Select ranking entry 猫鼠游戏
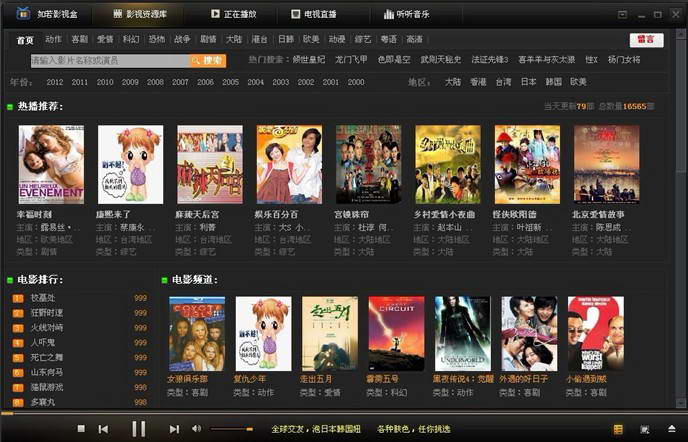688x442 pixels. pos(47,388)
